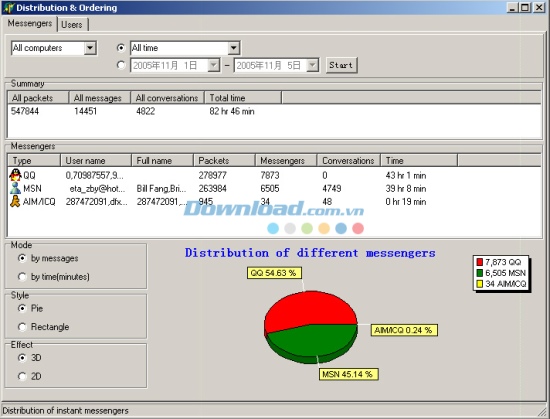
Task: Click the 7873 messengers cell
Action: click(x=270, y=175)
